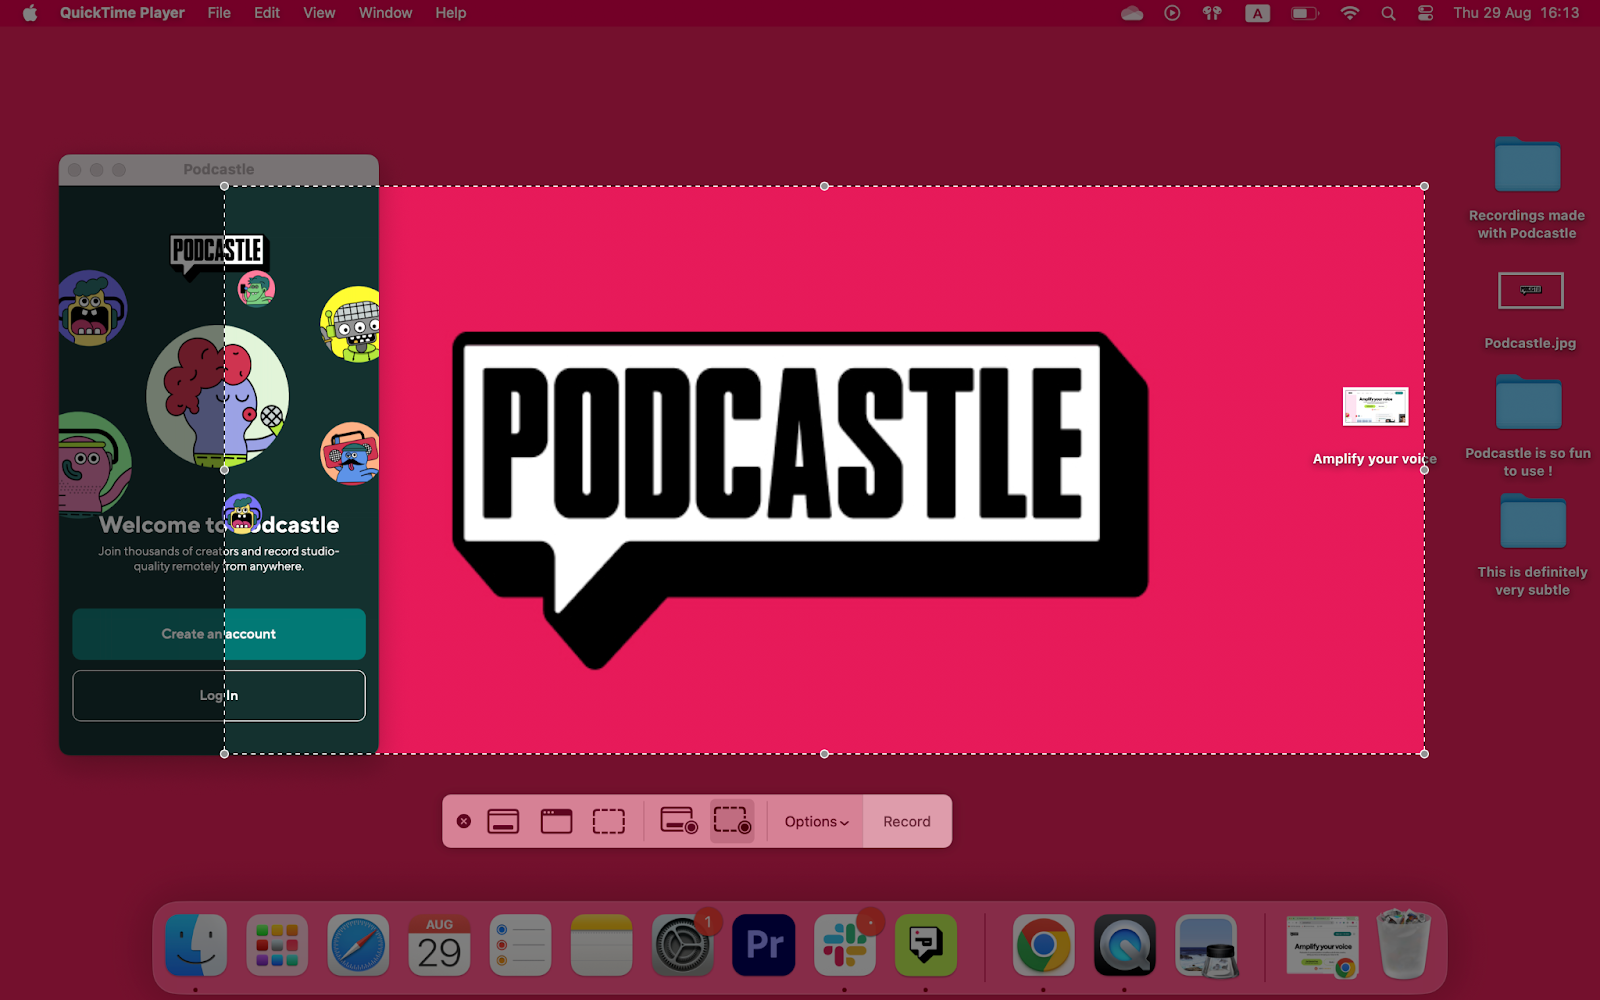Open the Edit menu
The image size is (1600, 1000).
tap(267, 13)
